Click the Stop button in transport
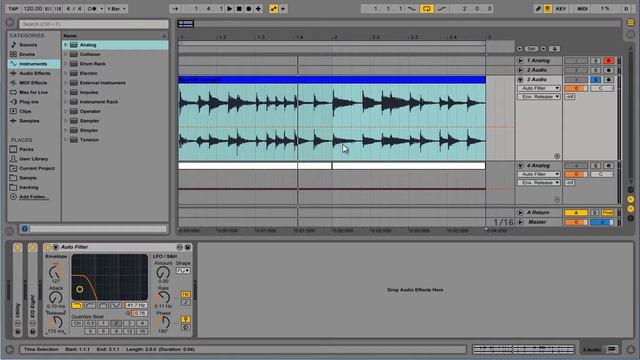The height and width of the screenshot is (360, 640). pos(239,9)
